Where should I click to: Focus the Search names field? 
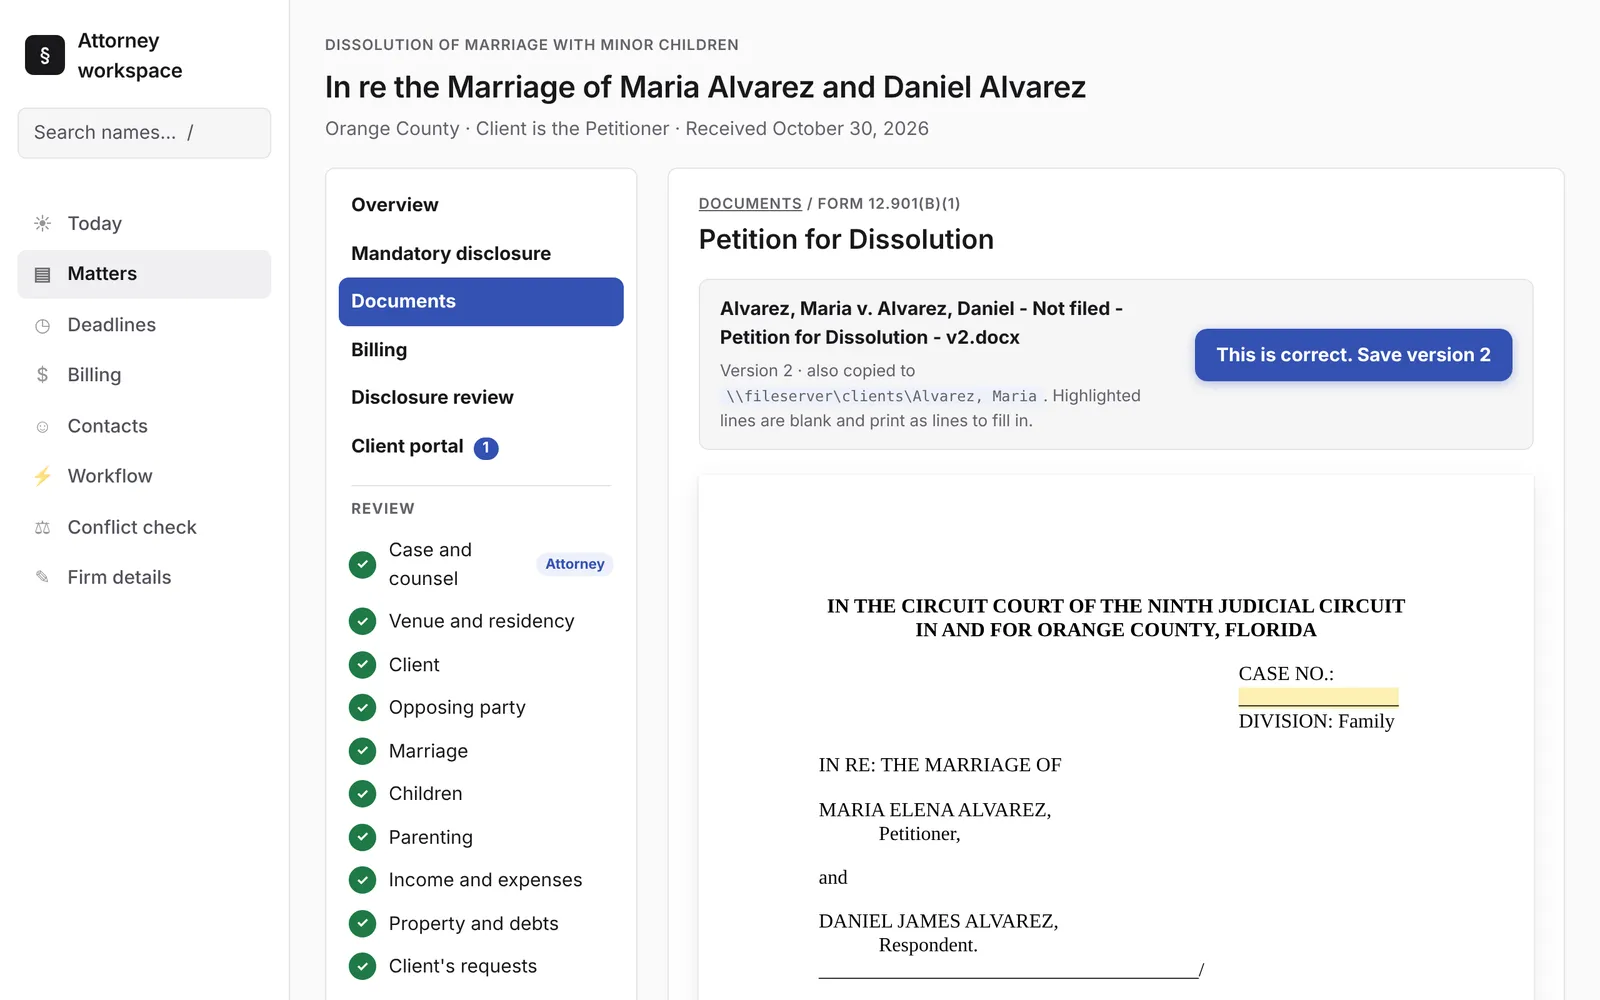tap(144, 133)
